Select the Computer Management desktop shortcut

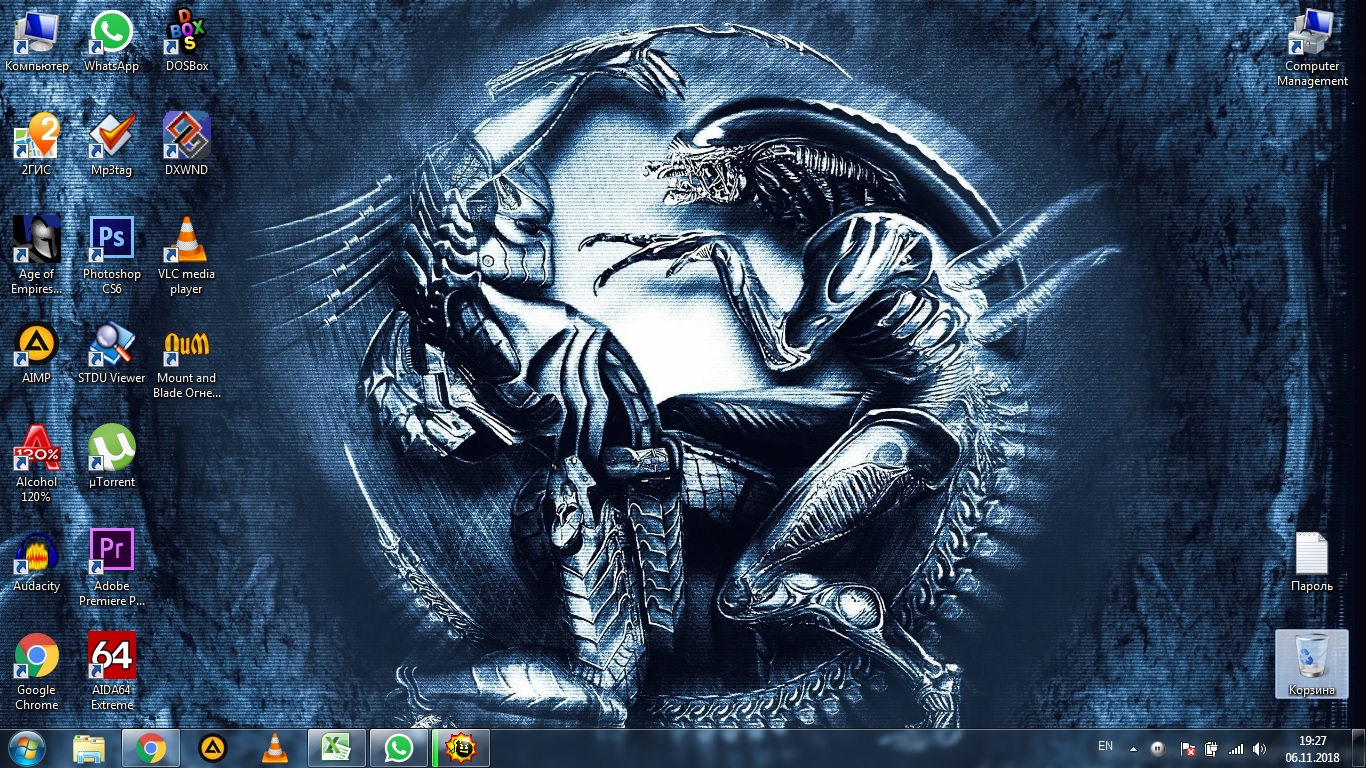[x=1312, y=48]
